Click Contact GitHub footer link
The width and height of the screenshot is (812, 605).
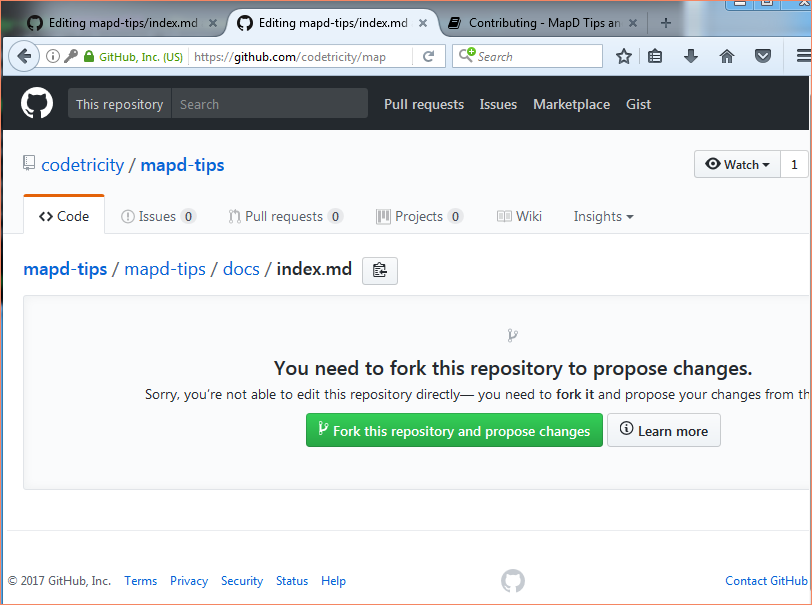[x=766, y=581]
